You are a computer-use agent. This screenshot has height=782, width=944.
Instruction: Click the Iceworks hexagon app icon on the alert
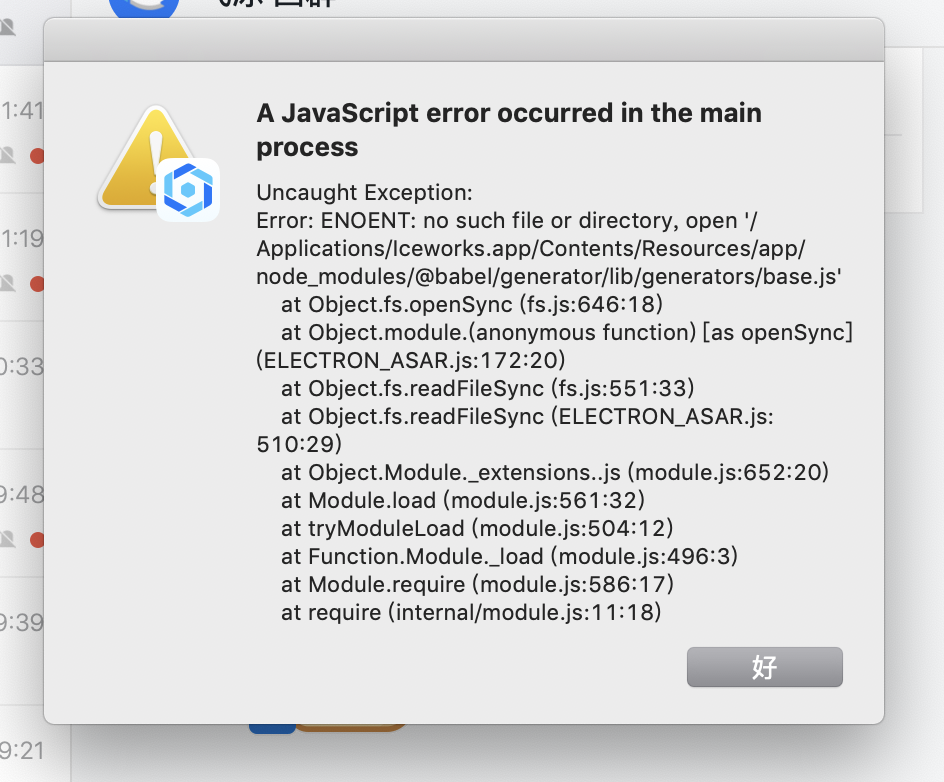point(187,189)
